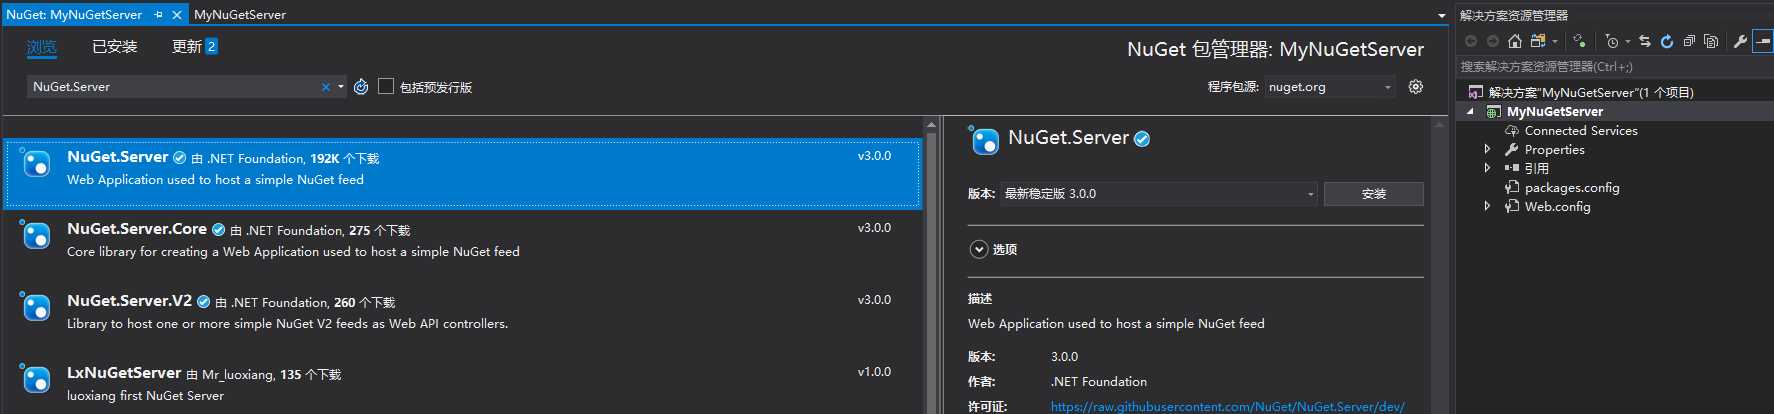Expand the Web.config node
1774x414 pixels.
[1488, 206]
